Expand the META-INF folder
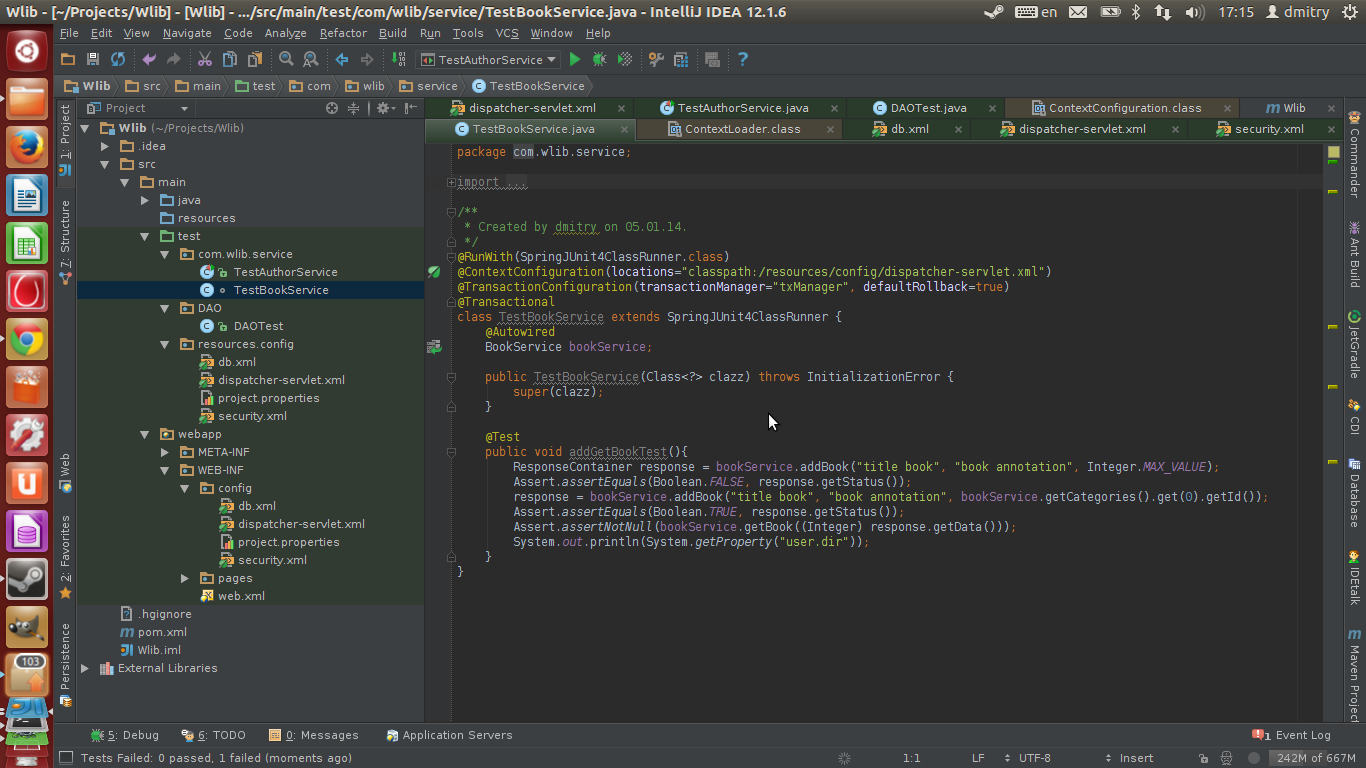Screen dimensions: 1366x768 pyautogui.click(x=165, y=452)
